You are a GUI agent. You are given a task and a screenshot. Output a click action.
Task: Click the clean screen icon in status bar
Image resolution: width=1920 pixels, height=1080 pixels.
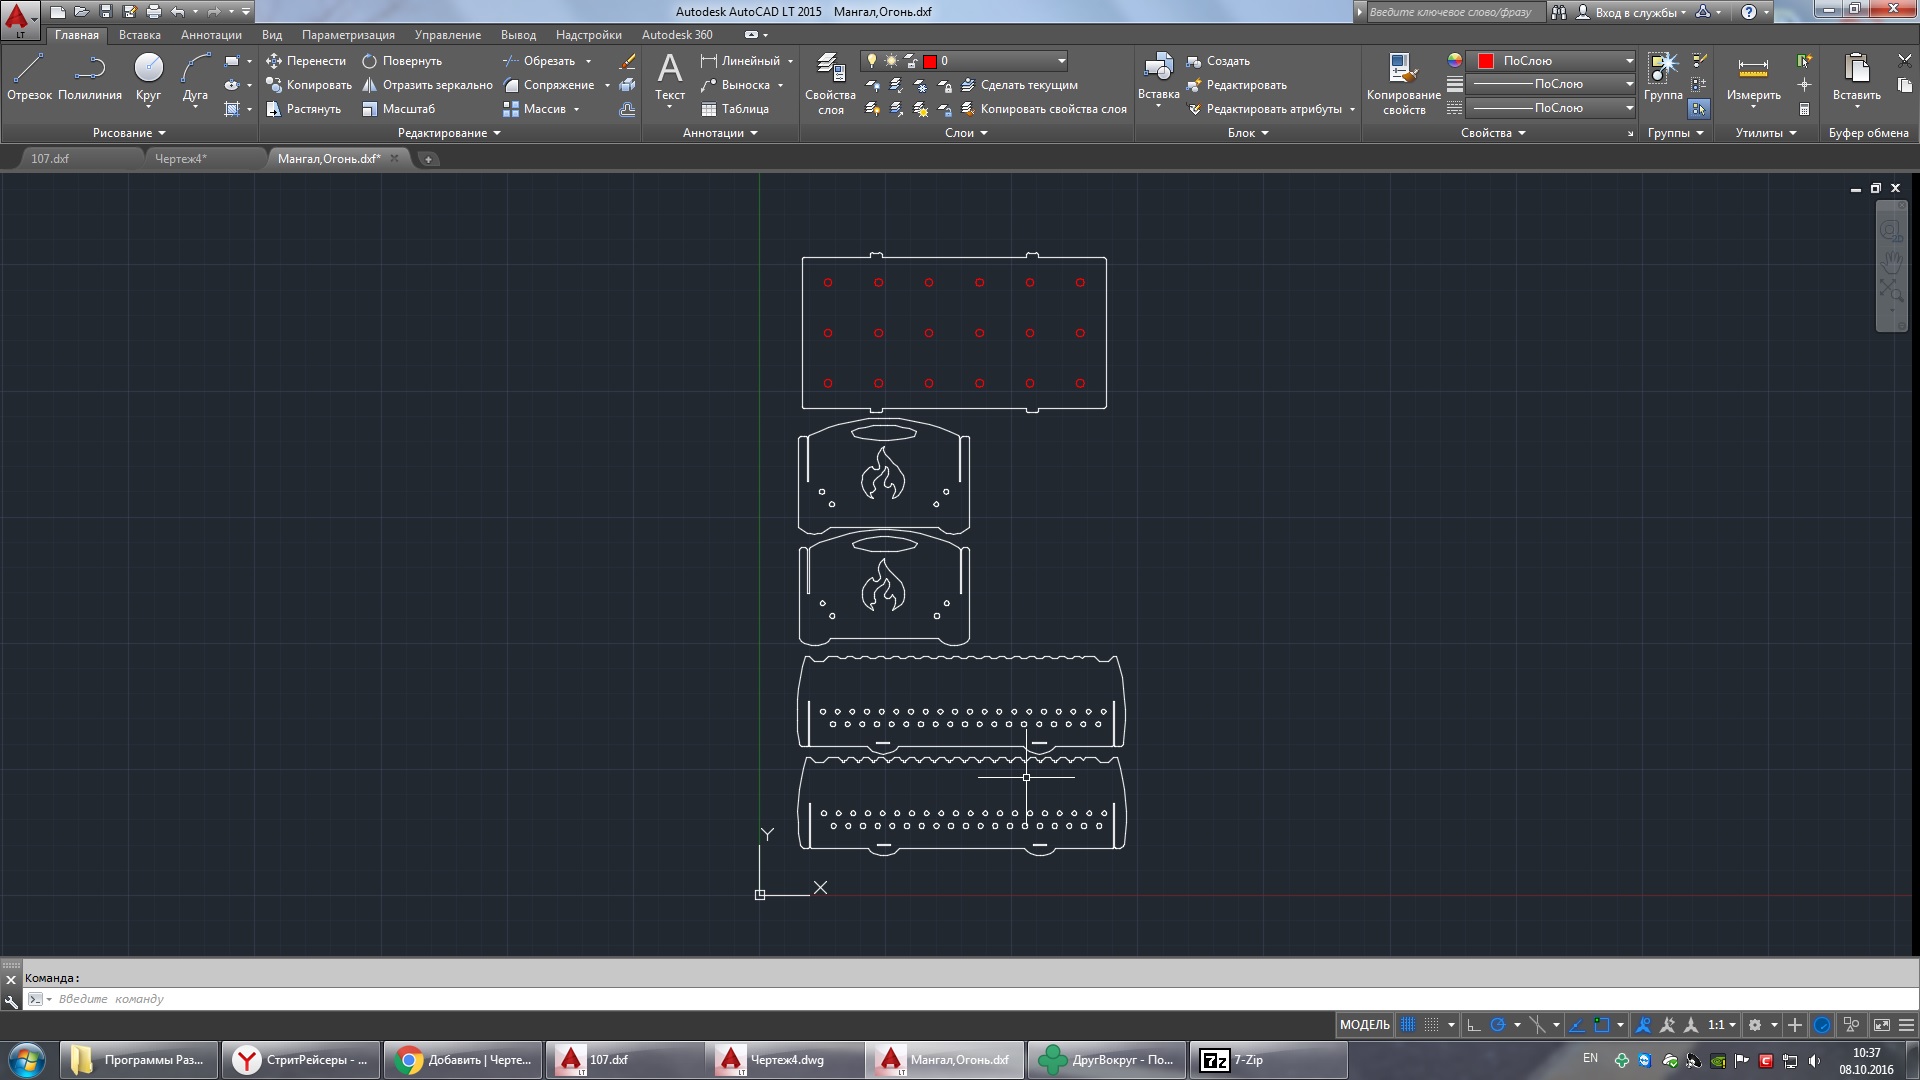tap(1882, 1025)
